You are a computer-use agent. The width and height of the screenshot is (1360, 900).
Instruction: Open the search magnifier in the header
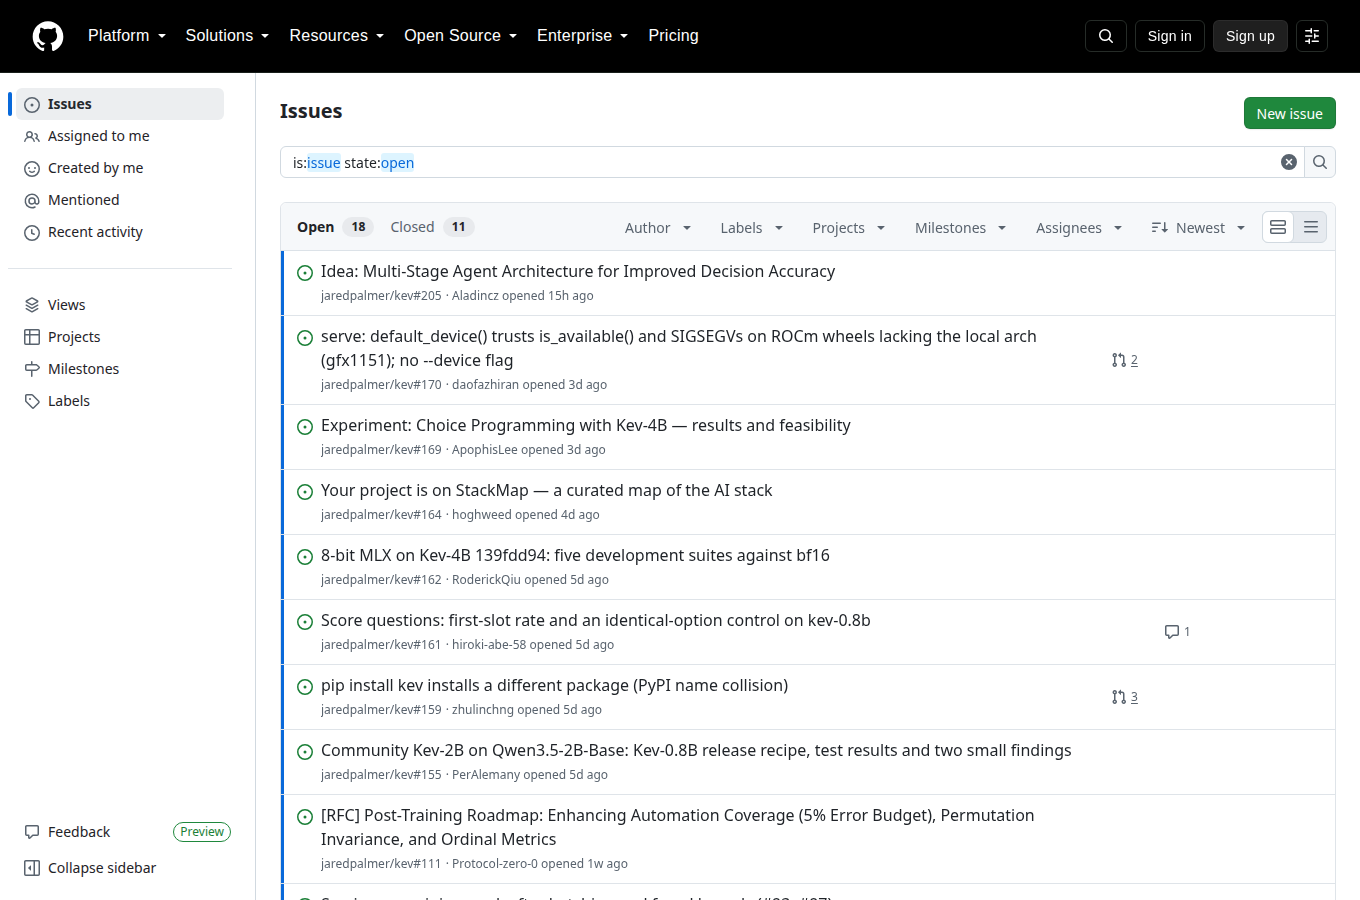(1106, 36)
